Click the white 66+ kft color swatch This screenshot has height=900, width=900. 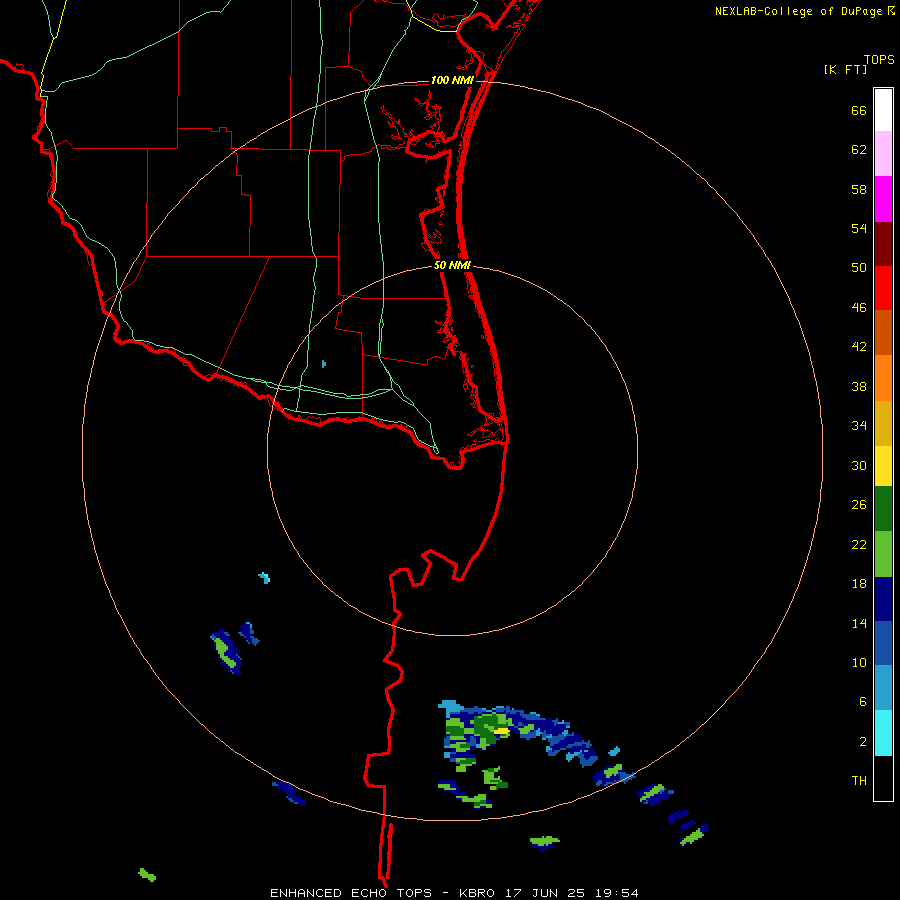pos(883,110)
